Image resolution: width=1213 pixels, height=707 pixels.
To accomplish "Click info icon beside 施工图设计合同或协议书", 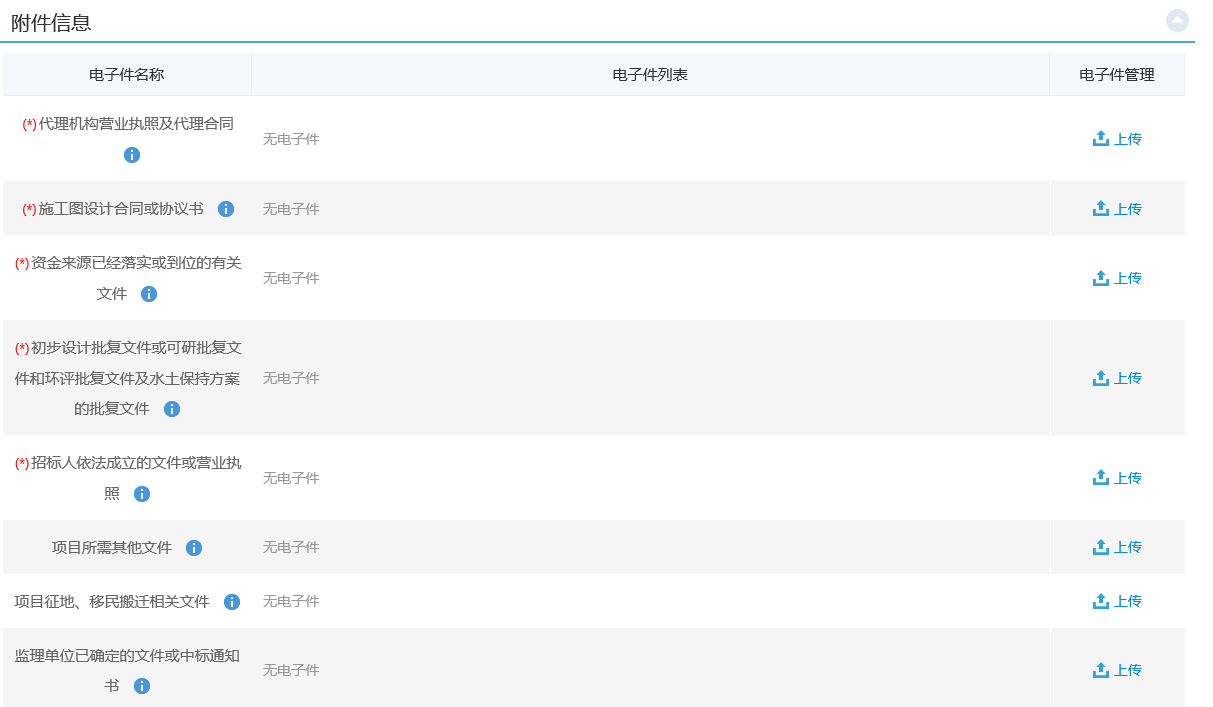I will (226, 209).
